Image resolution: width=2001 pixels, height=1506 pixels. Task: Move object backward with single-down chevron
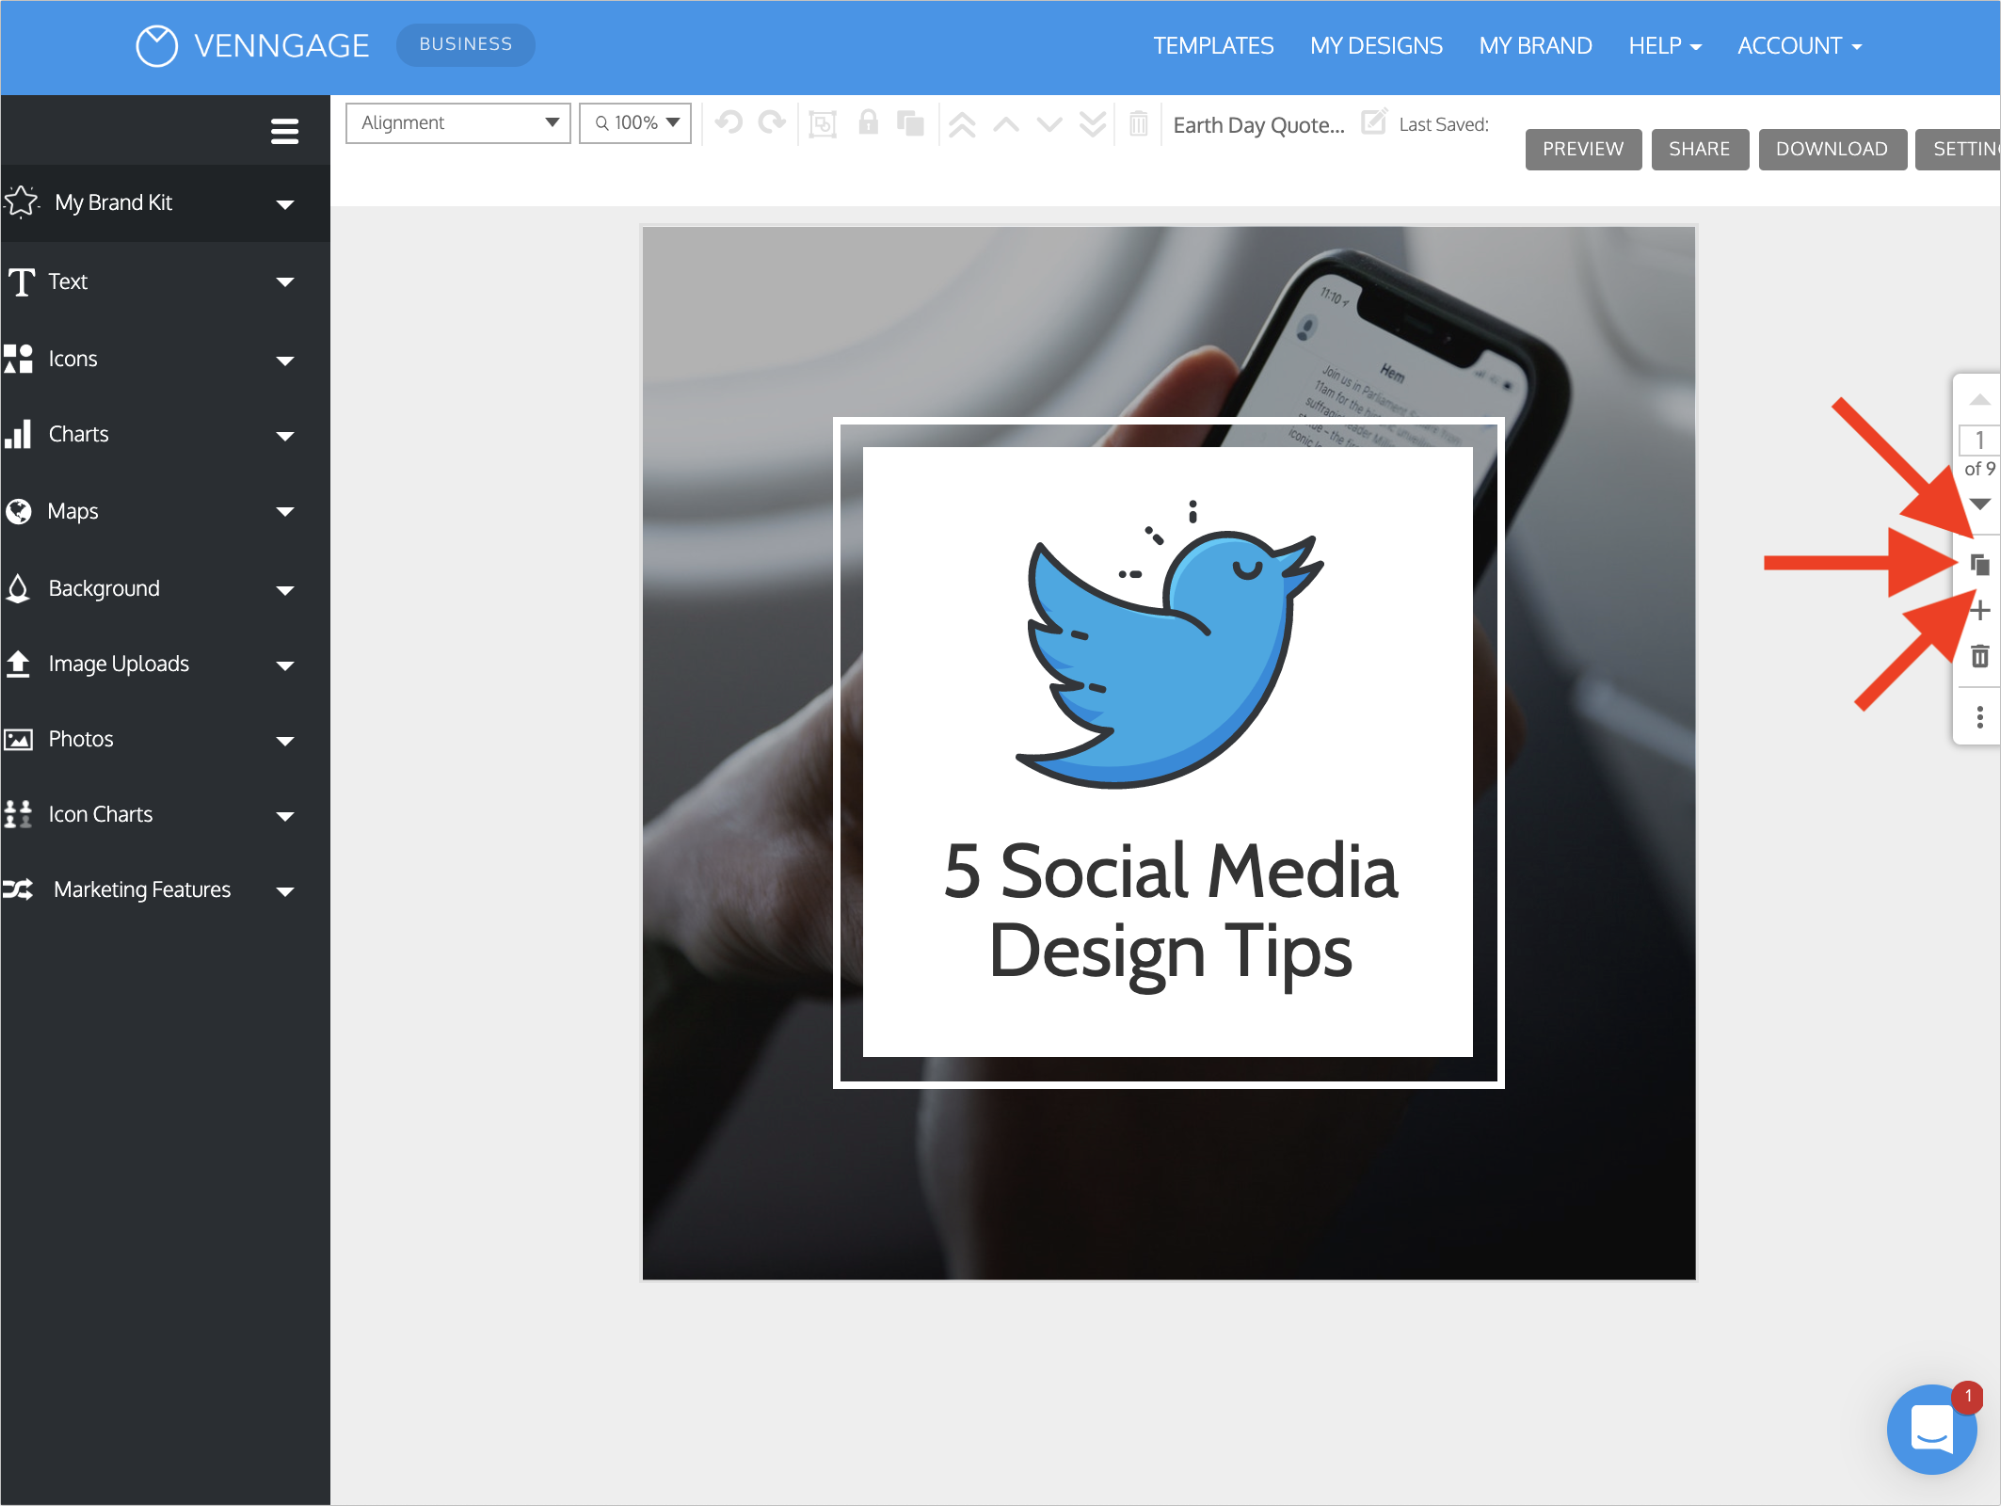coord(1049,124)
